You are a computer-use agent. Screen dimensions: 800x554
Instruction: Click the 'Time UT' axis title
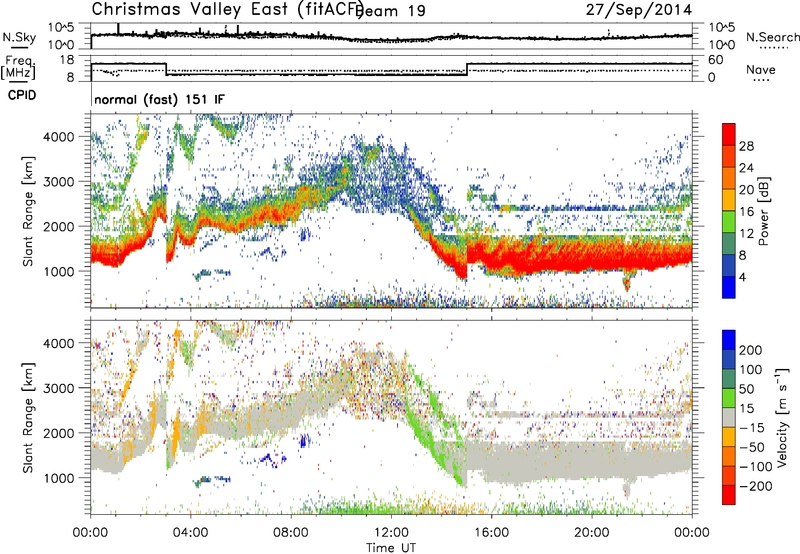tap(391, 547)
